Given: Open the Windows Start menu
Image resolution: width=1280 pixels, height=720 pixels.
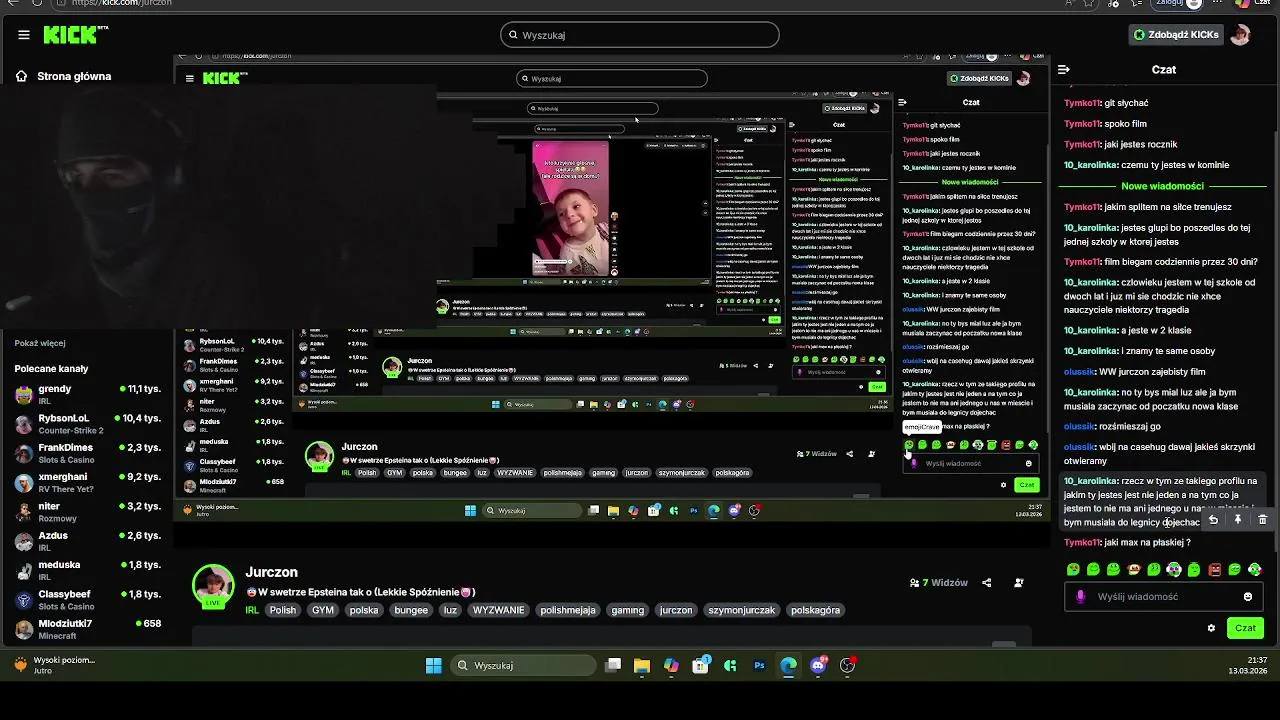Looking at the screenshot, I should [x=433, y=665].
